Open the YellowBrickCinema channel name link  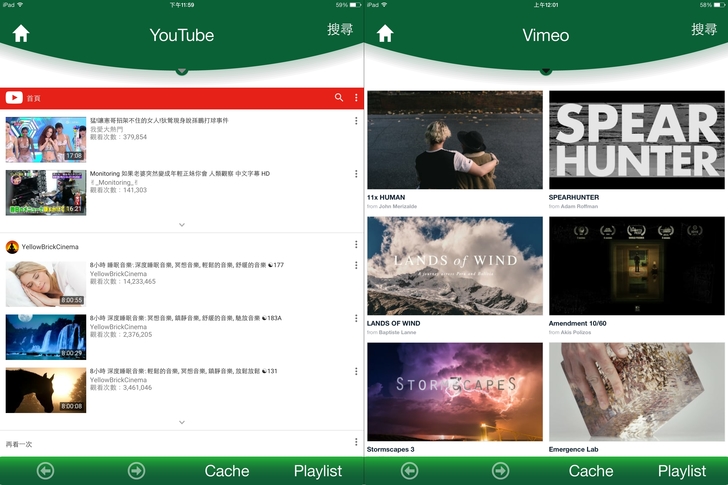pyautogui.click(x=50, y=247)
